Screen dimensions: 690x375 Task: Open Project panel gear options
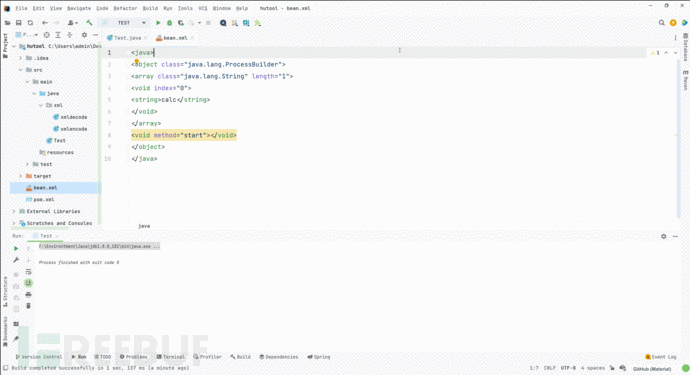[84, 35]
